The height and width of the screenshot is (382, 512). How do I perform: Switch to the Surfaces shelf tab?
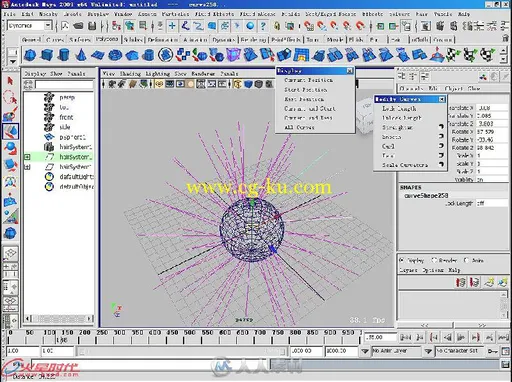pos(80,40)
